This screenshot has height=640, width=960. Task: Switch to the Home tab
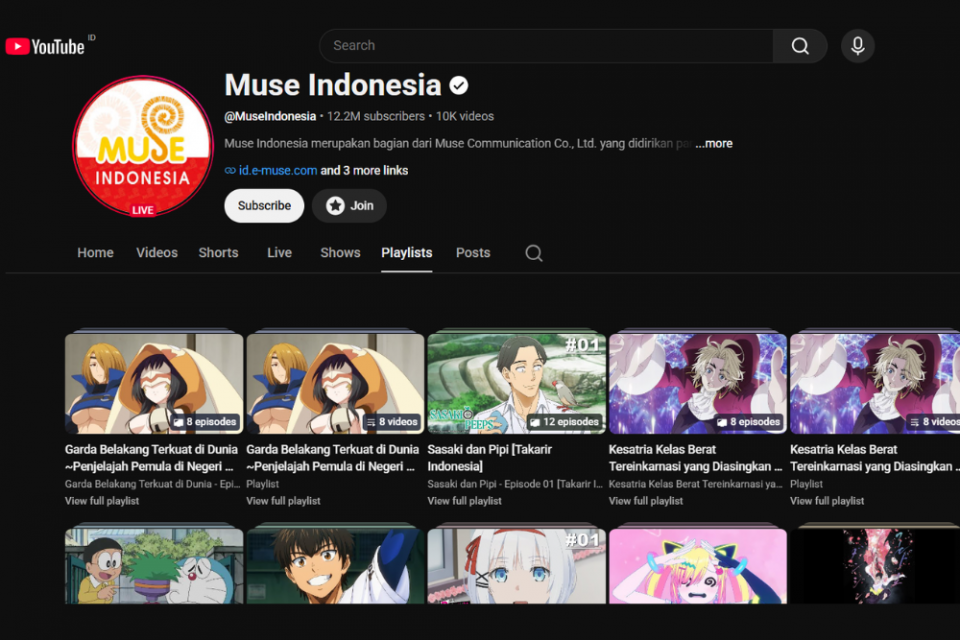point(96,253)
